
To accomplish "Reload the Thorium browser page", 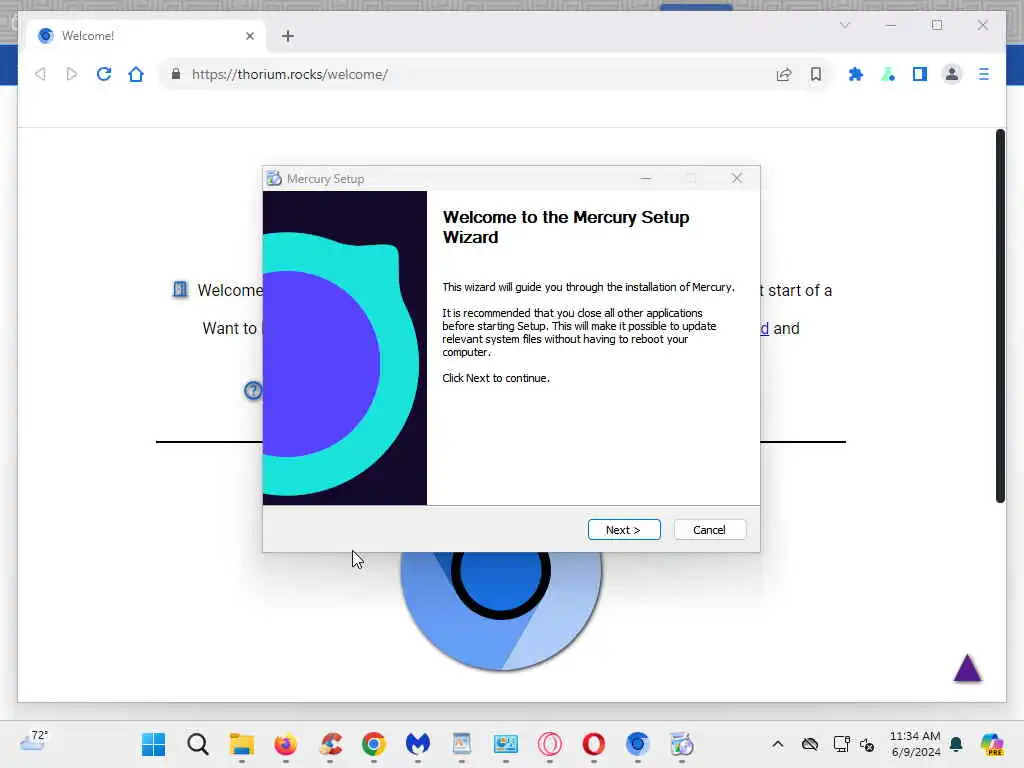I will point(104,74).
